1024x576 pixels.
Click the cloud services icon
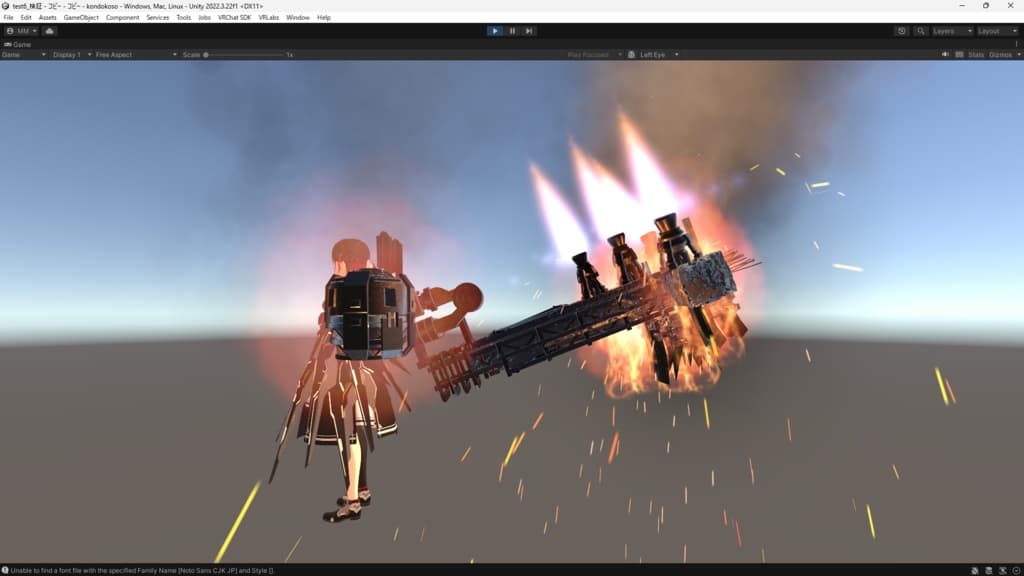[x=50, y=31]
